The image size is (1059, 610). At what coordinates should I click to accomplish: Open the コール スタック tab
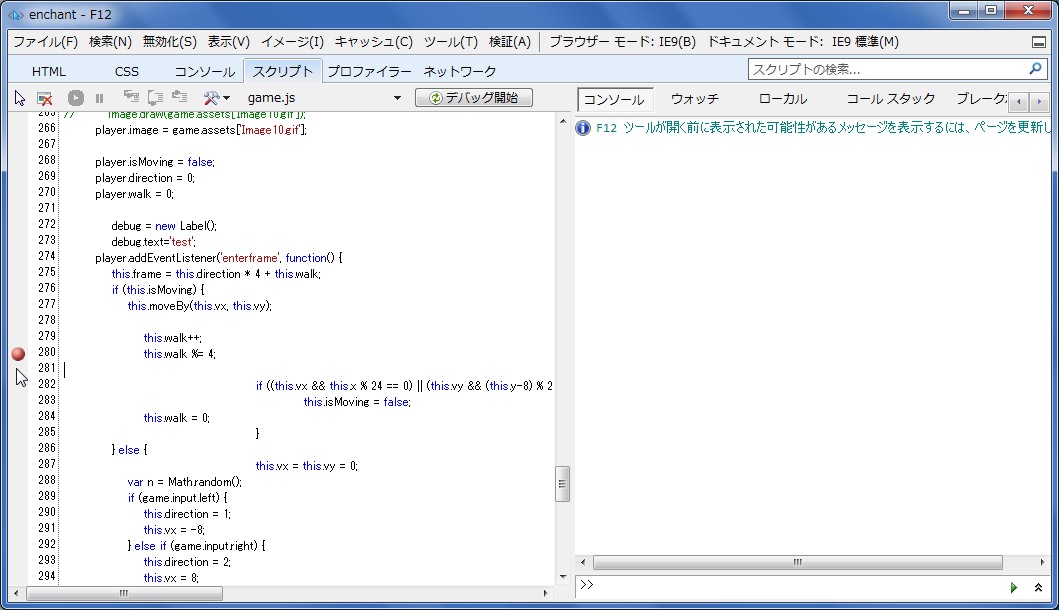tap(891, 99)
